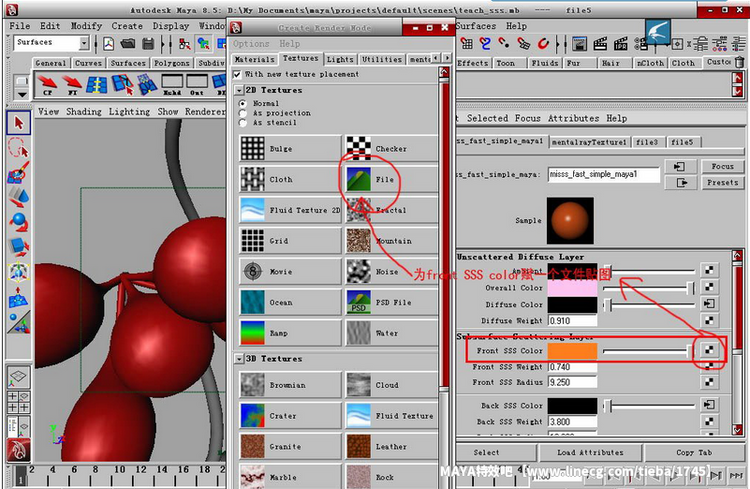Screen dimensions: 750x489
Task: Click the Focus button
Action: (722, 167)
